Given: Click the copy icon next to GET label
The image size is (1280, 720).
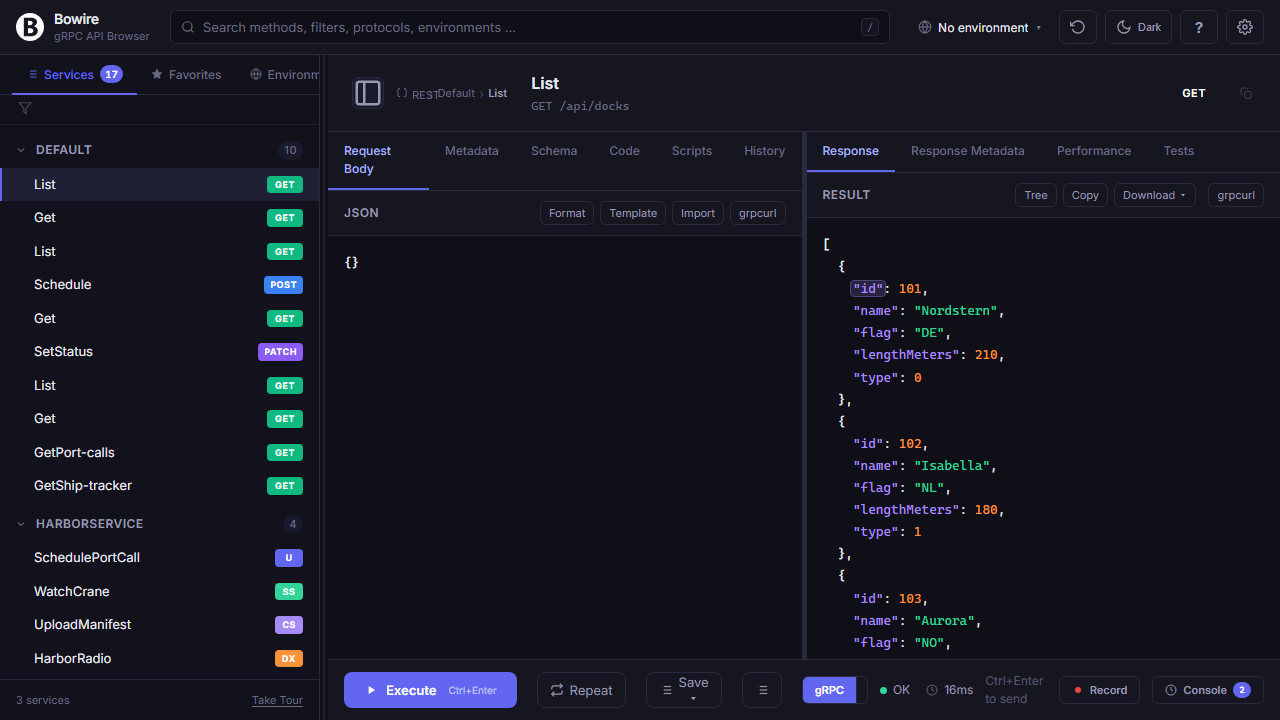Looking at the screenshot, I should coord(1246,93).
